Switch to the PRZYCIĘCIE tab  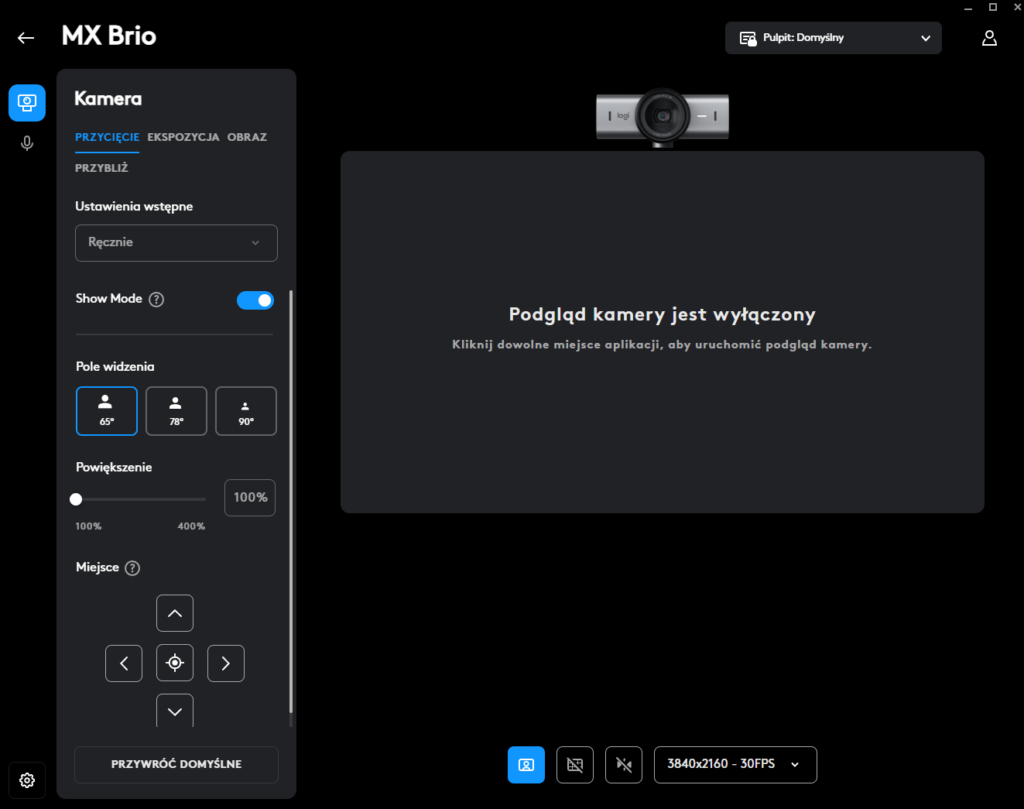[107, 137]
